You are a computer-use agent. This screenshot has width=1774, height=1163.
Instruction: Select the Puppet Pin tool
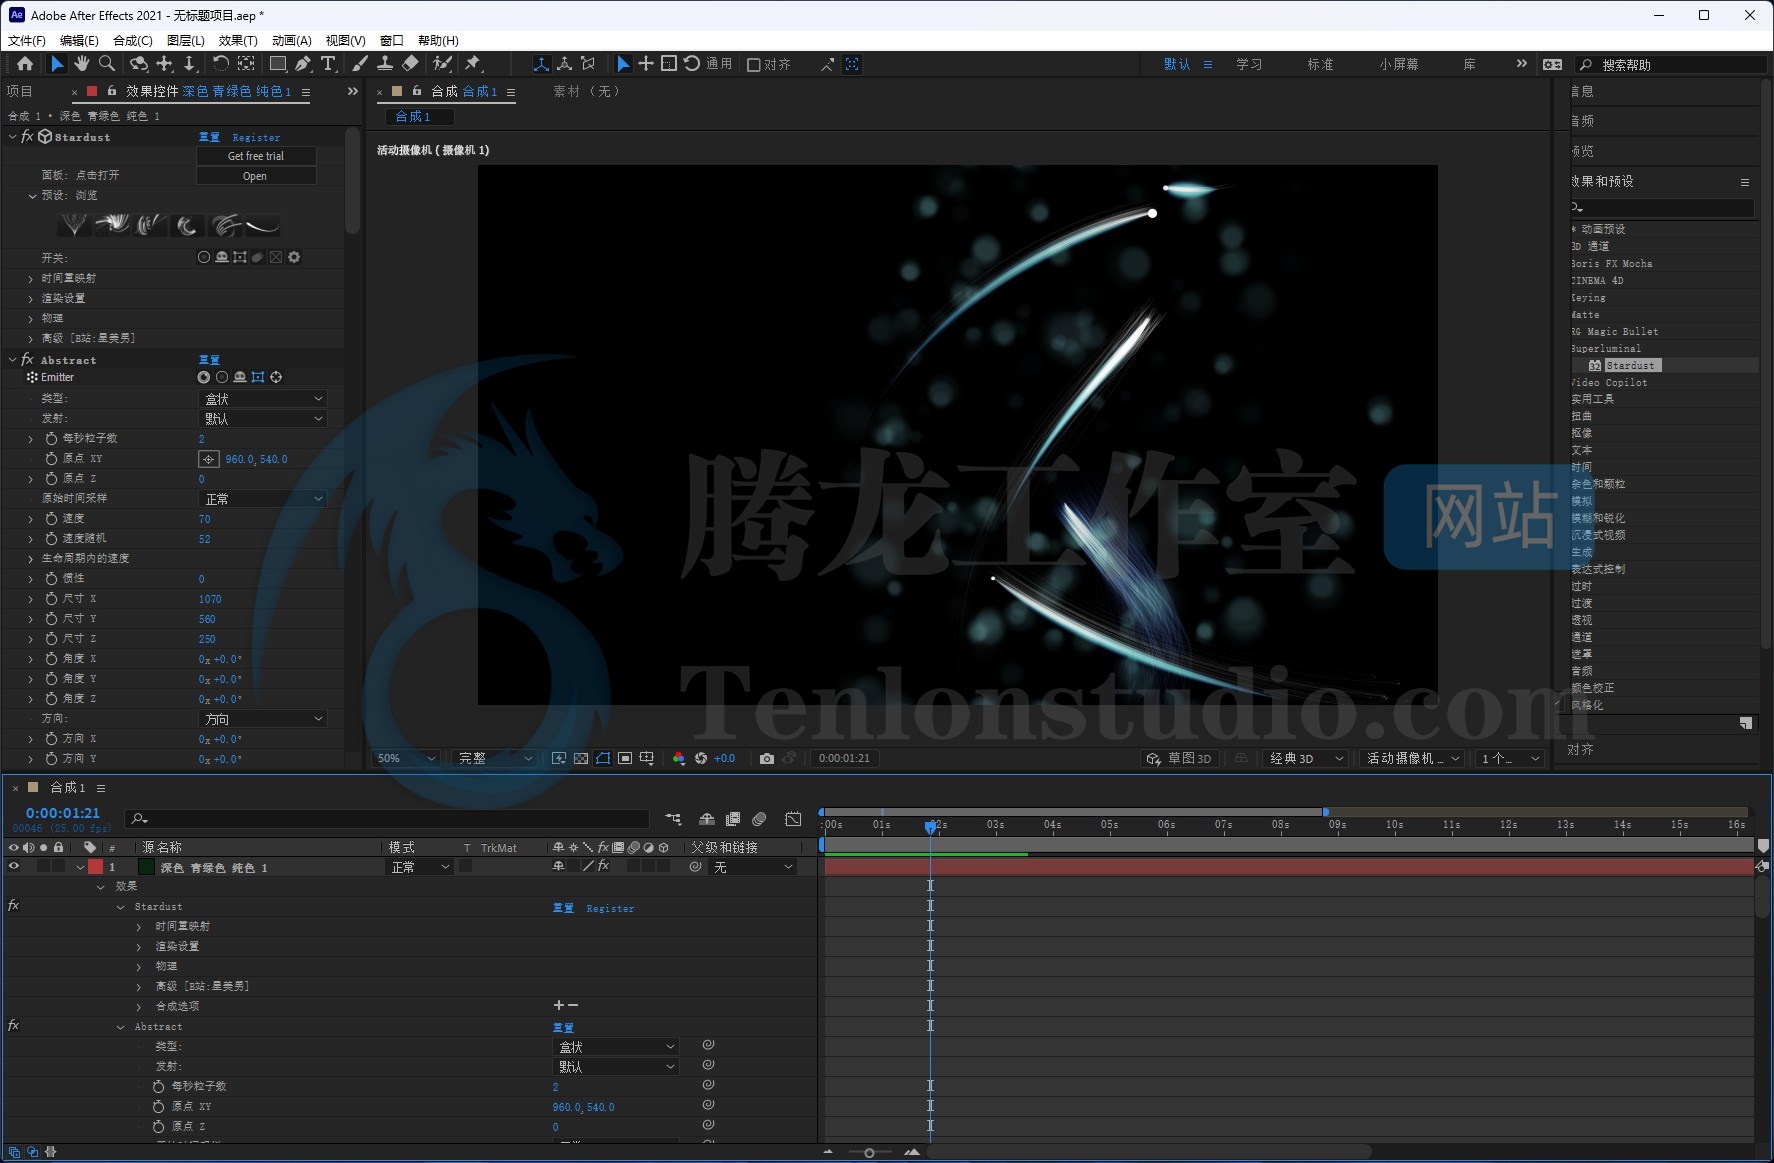(x=473, y=64)
